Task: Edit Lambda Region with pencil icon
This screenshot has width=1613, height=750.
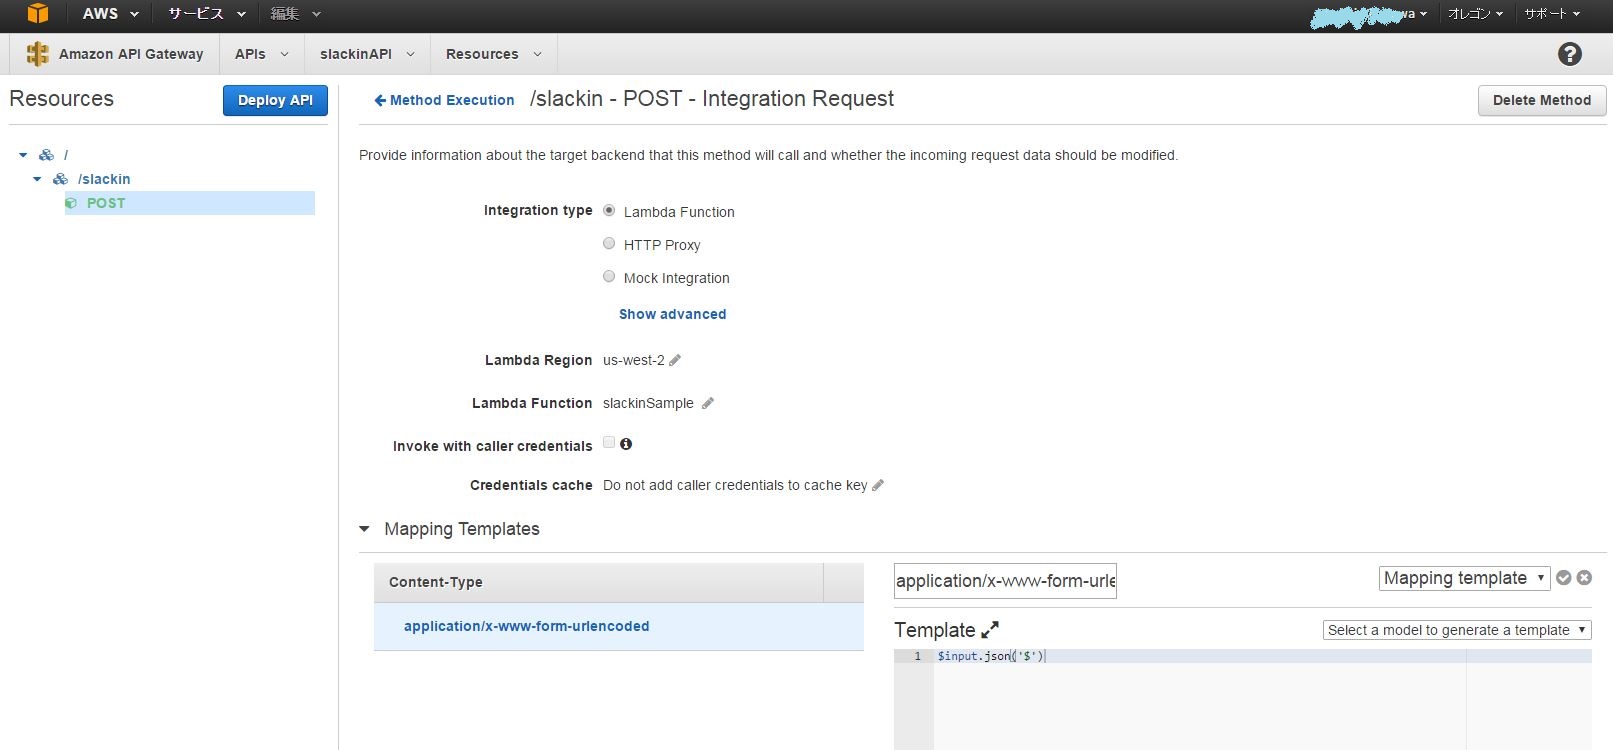Action: coord(675,360)
